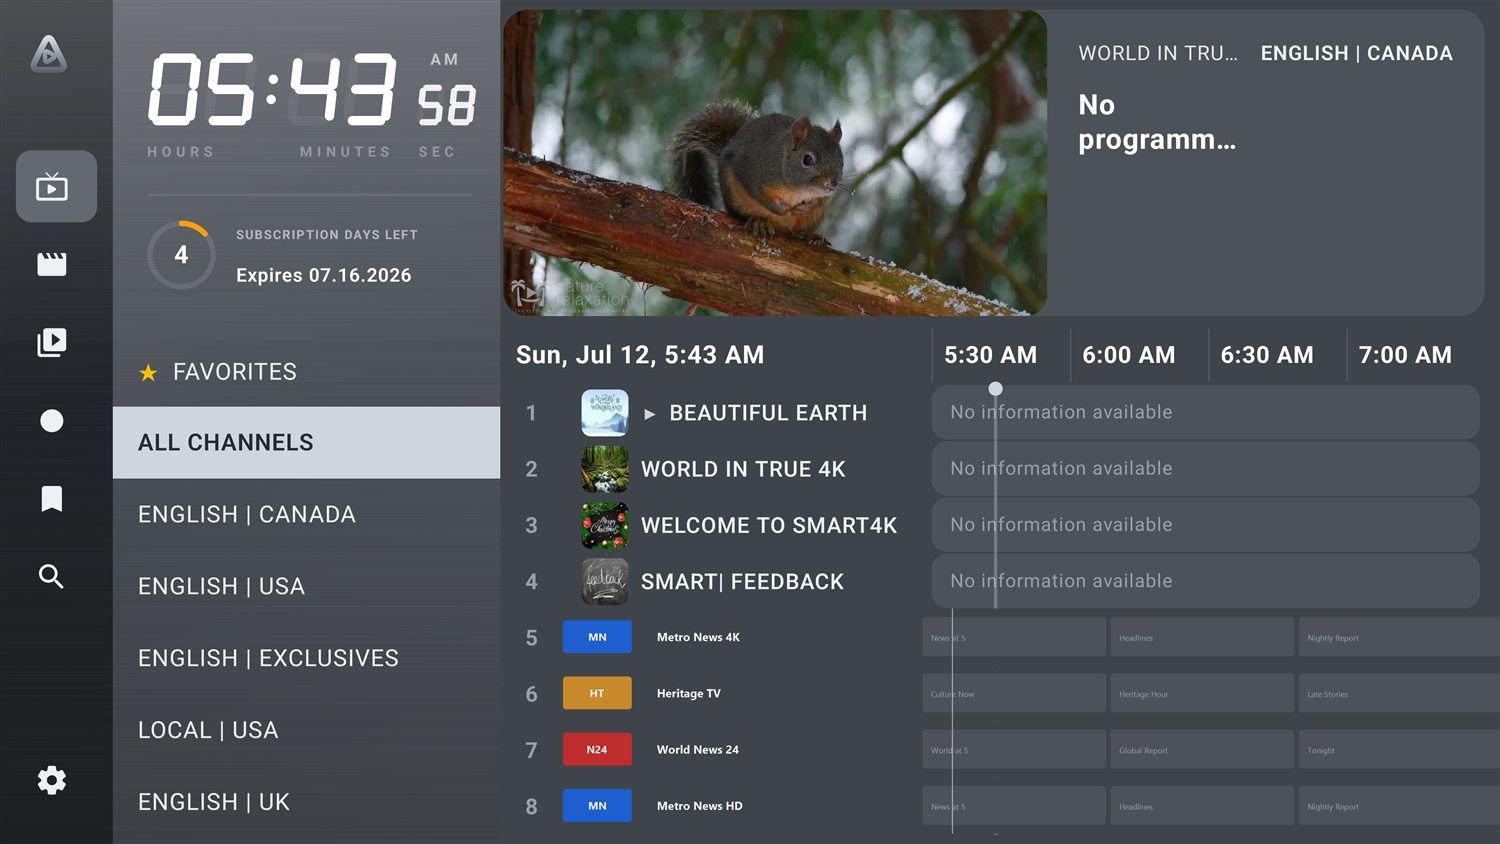Open the Series playlist icon
The height and width of the screenshot is (844, 1500).
tap(52, 342)
